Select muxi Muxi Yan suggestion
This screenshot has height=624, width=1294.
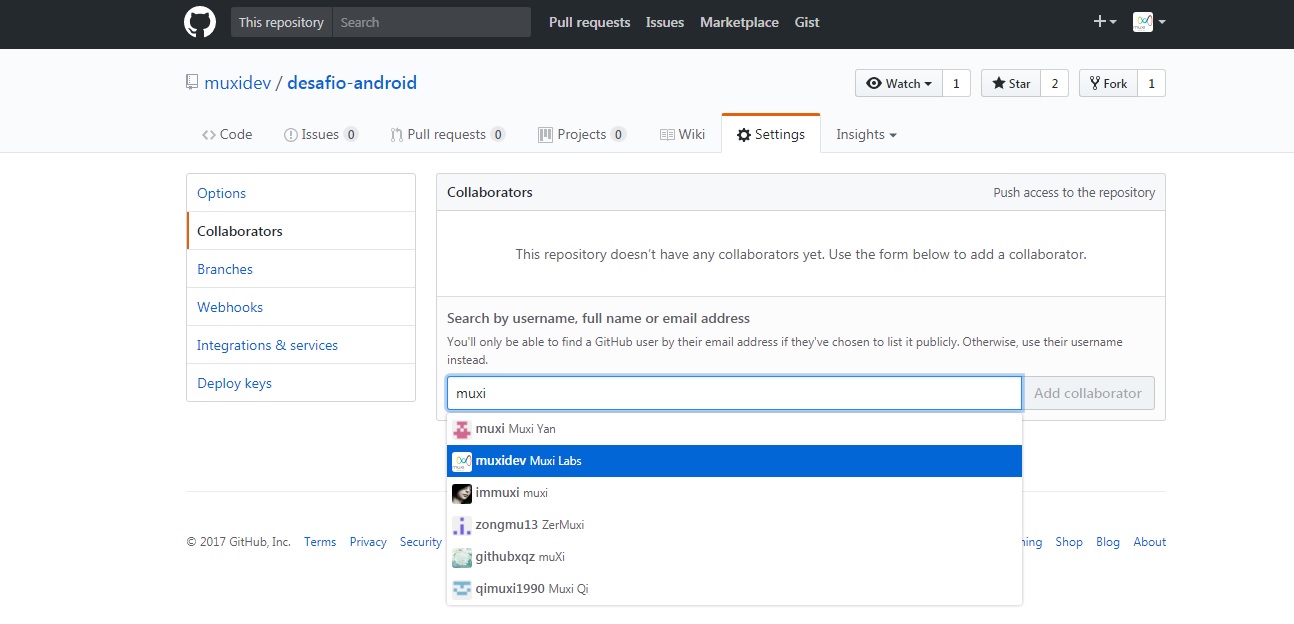click(734, 429)
